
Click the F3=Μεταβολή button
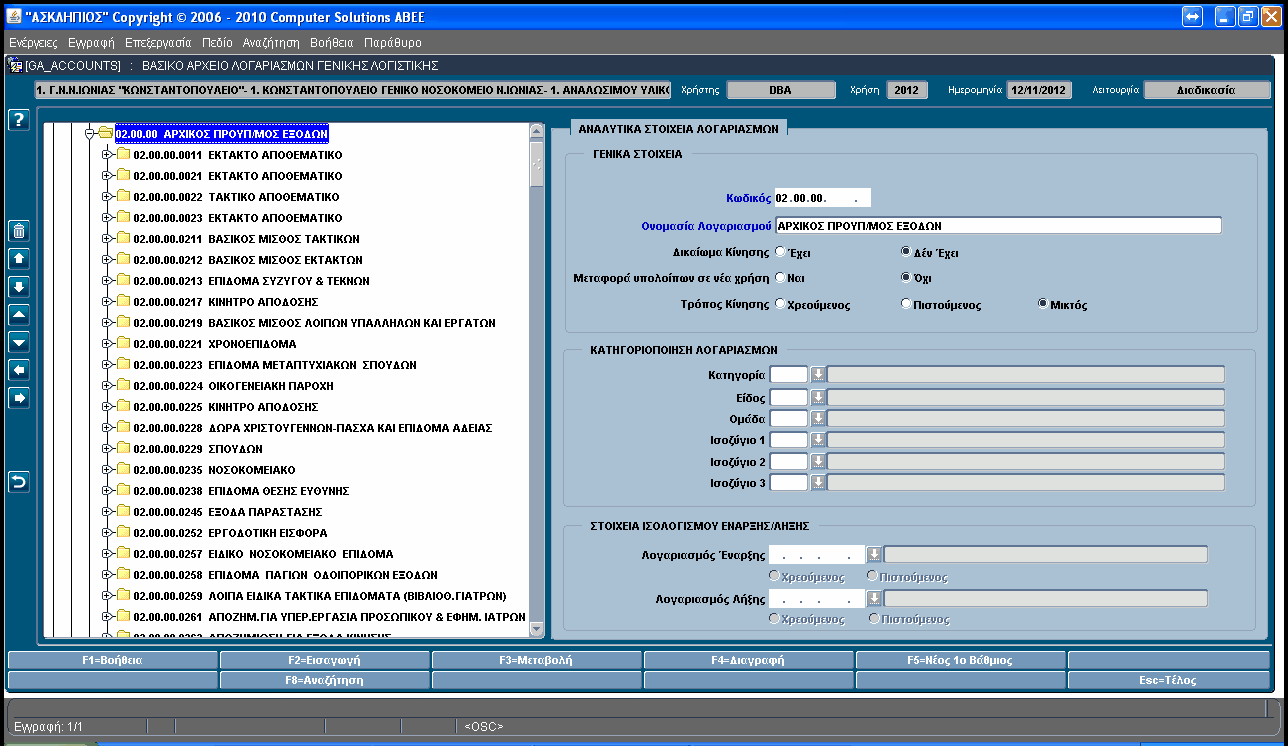click(x=536, y=660)
